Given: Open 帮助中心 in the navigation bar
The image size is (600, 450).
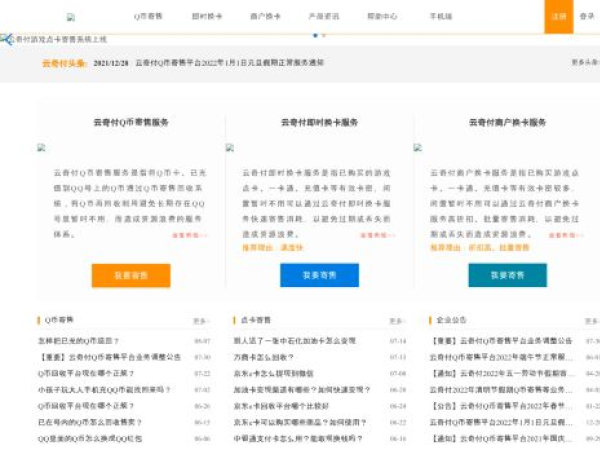Looking at the screenshot, I should tap(381, 17).
